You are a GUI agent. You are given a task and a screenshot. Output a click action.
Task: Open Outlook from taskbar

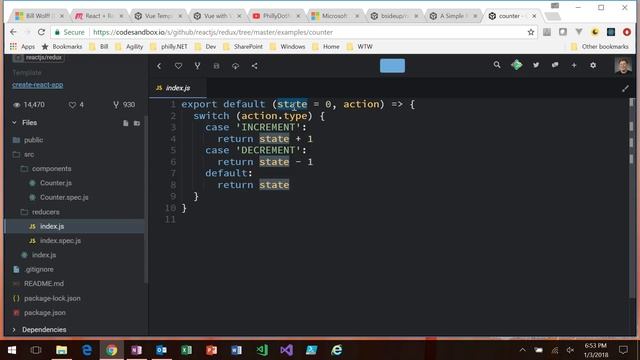click(162, 350)
